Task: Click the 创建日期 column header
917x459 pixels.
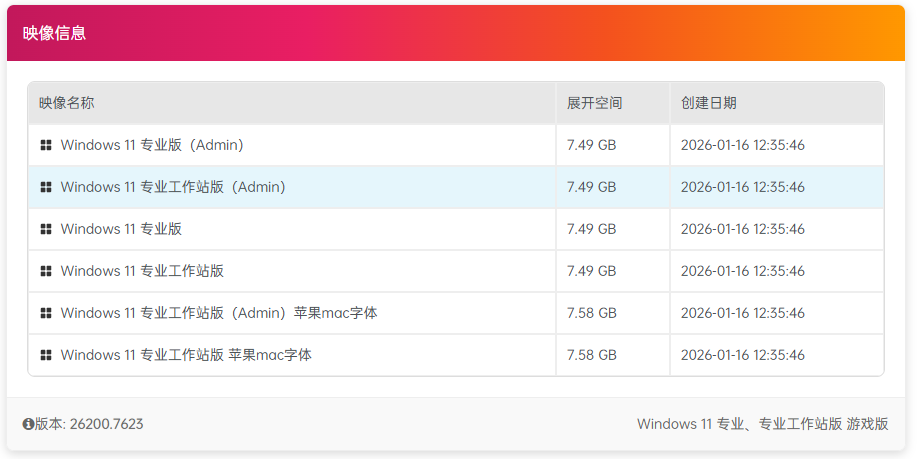Action: pyautogui.click(x=708, y=103)
